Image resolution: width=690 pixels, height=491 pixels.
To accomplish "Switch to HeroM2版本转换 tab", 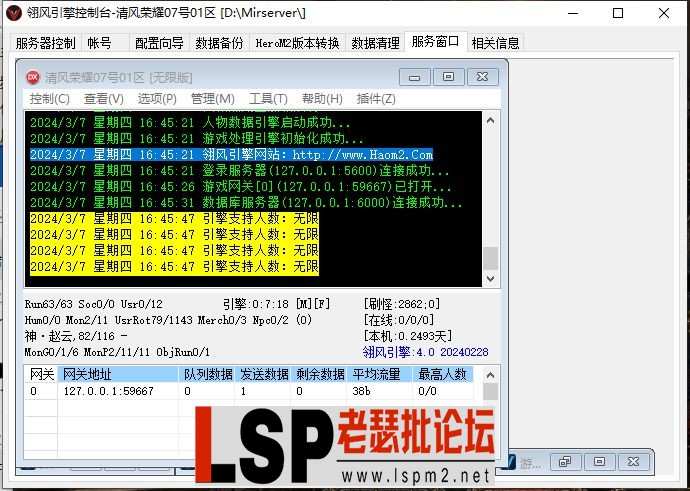I will click(x=297, y=43).
